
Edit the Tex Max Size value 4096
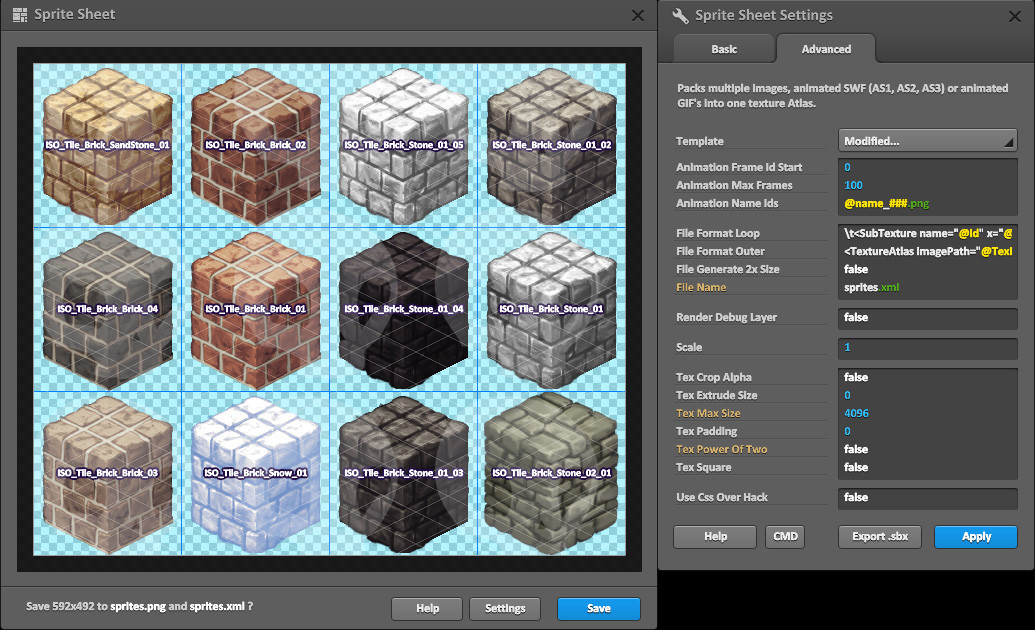coord(927,412)
